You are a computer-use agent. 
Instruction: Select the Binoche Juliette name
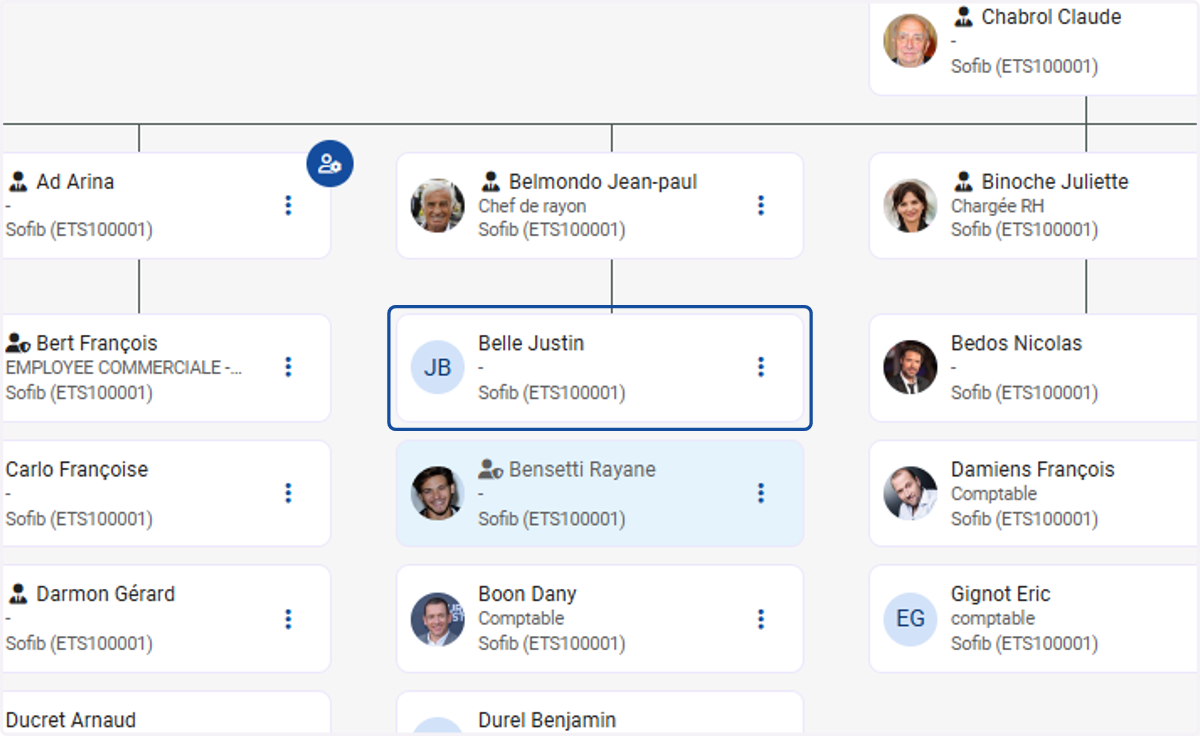[1055, 182]
